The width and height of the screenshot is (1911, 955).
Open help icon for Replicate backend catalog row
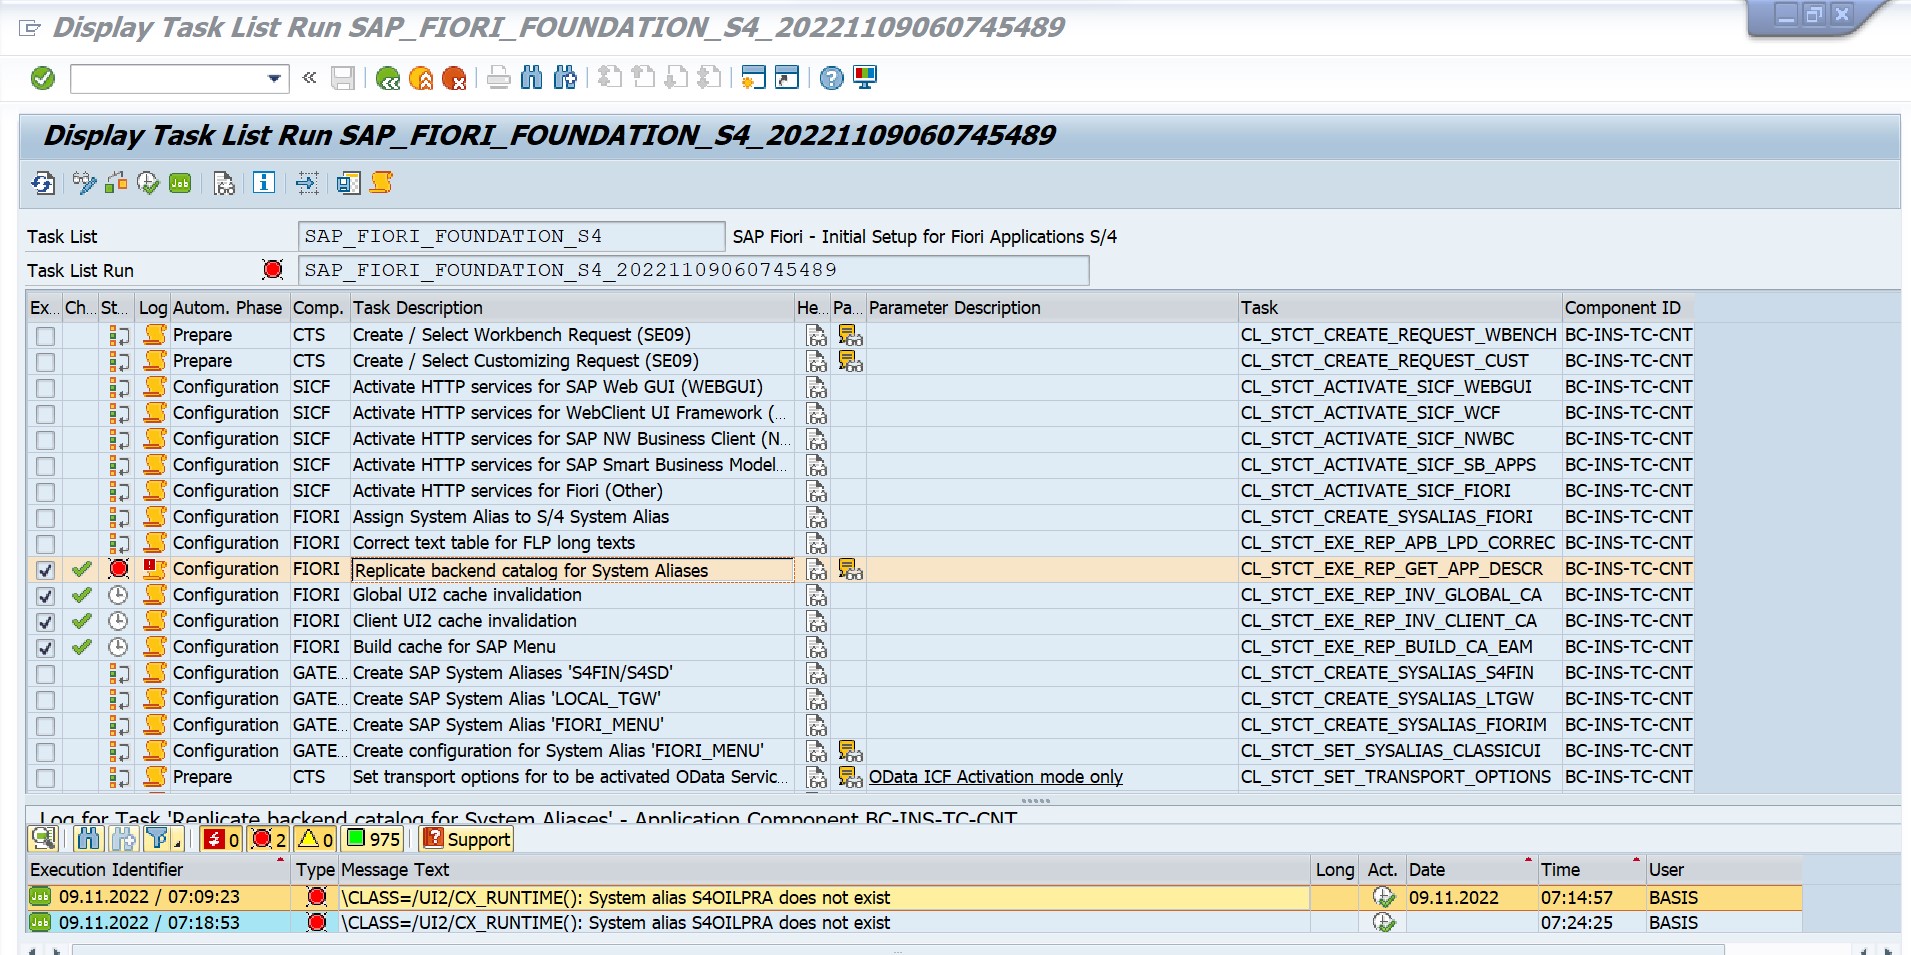click(x=817, y=570)
